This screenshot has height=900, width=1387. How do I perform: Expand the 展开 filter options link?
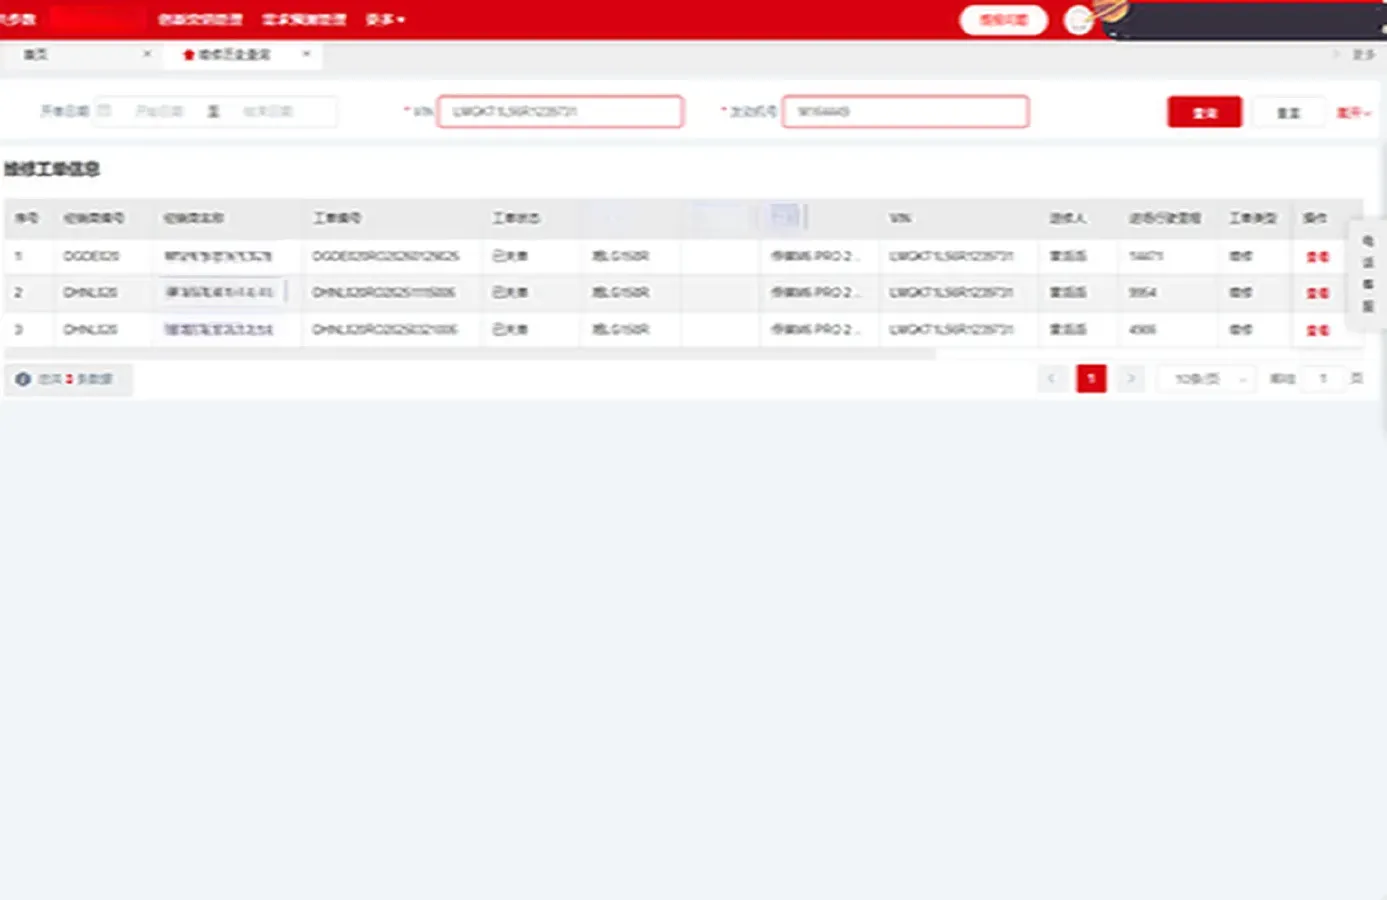point(1353,113)
